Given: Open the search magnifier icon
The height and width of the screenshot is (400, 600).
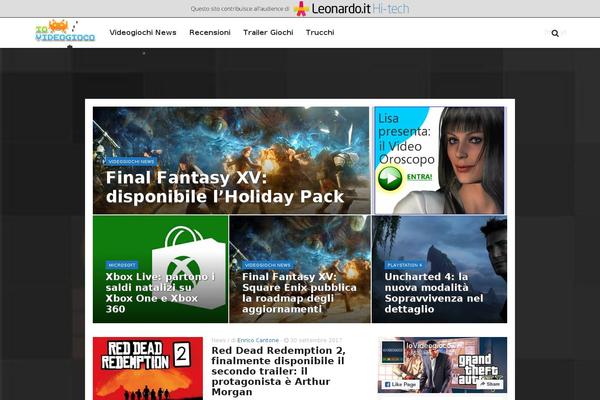Looking at the screenshot, I should click(555, 33).
